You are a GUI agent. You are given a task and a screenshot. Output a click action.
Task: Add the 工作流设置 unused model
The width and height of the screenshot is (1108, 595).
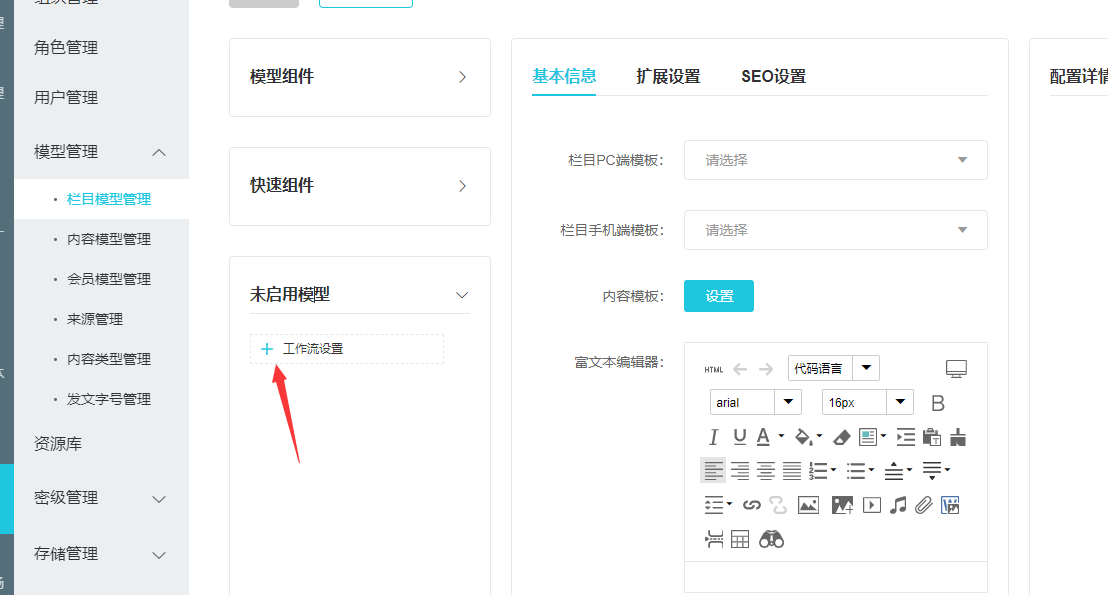pos(267,349)
